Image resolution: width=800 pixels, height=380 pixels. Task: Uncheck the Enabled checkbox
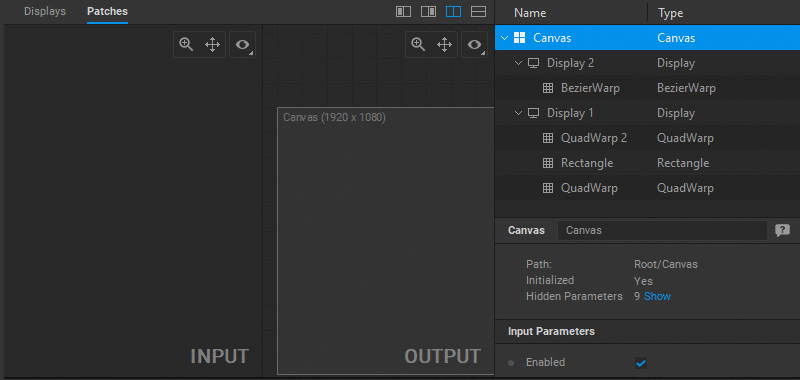point(641,363)
